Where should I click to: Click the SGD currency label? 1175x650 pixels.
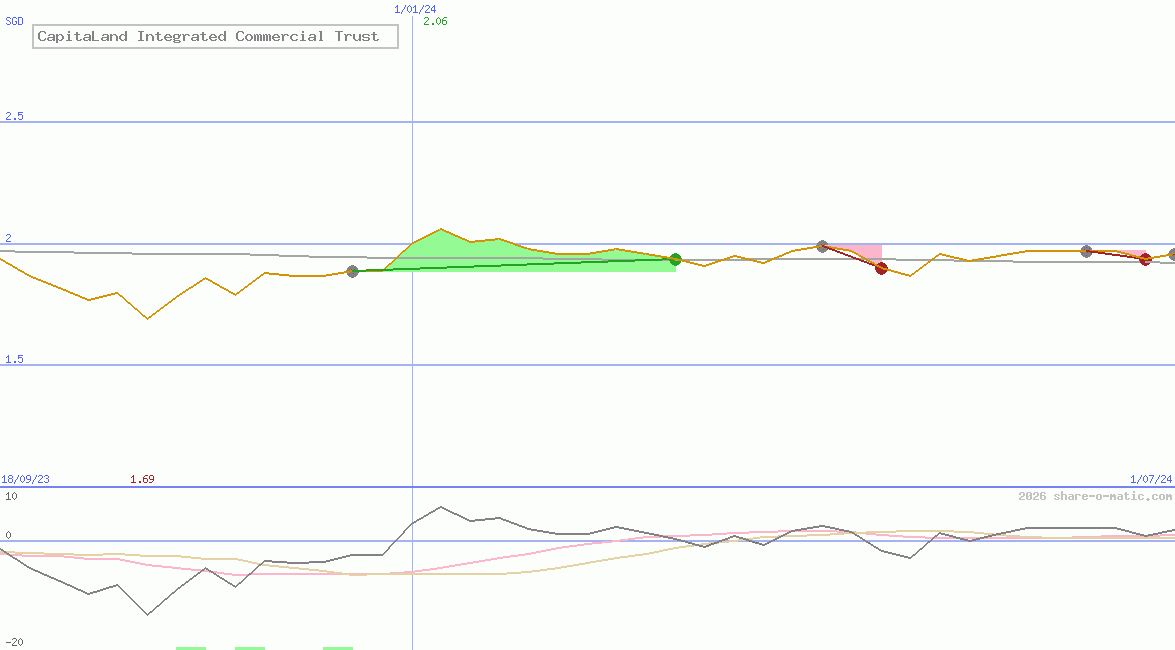[x=14, y=21]
